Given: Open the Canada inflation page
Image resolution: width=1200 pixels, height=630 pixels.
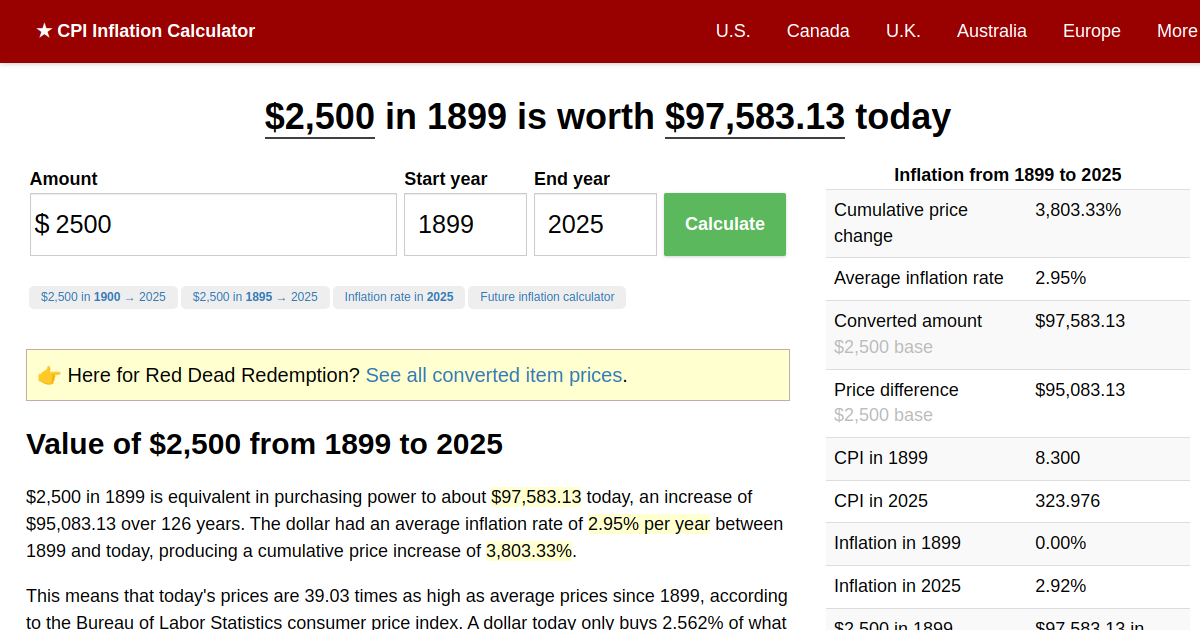Looking at the screenshot, I should pyautogui.click(x=818, y=31).
